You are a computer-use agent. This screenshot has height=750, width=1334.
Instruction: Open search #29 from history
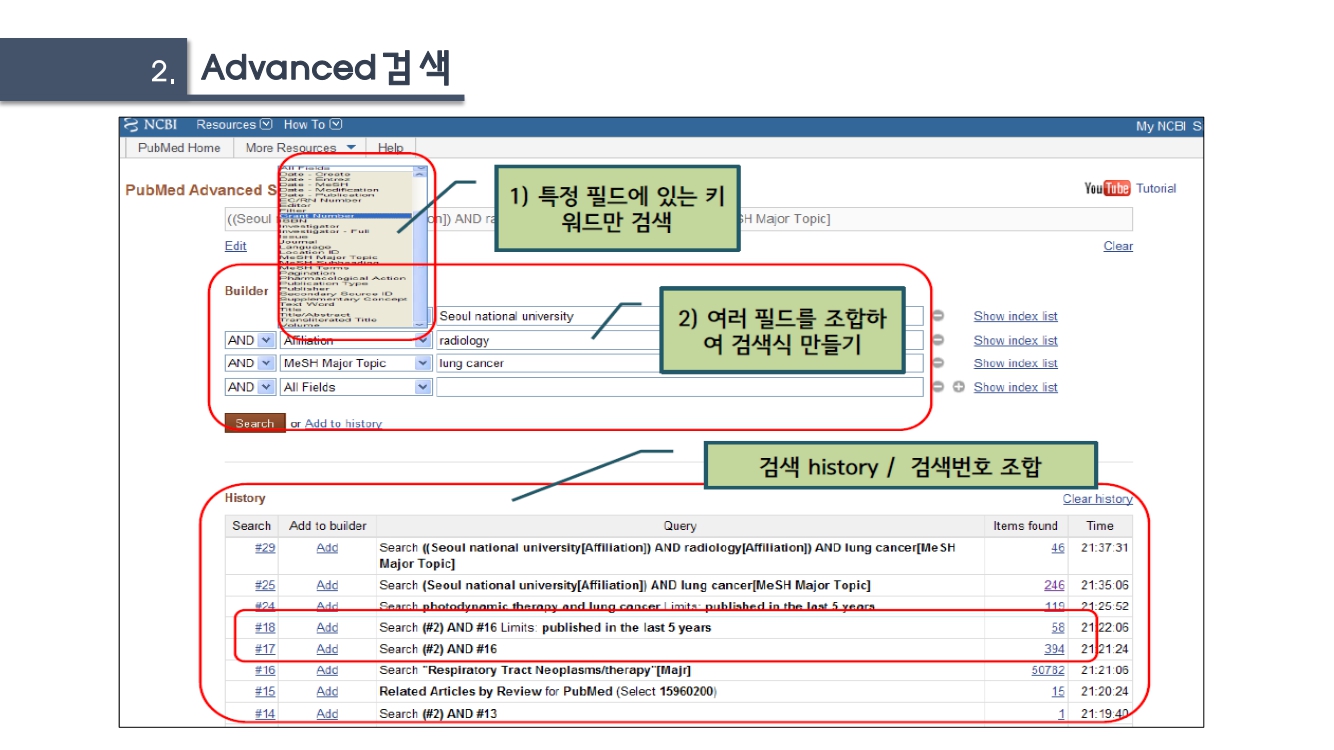tap(265, 548)
